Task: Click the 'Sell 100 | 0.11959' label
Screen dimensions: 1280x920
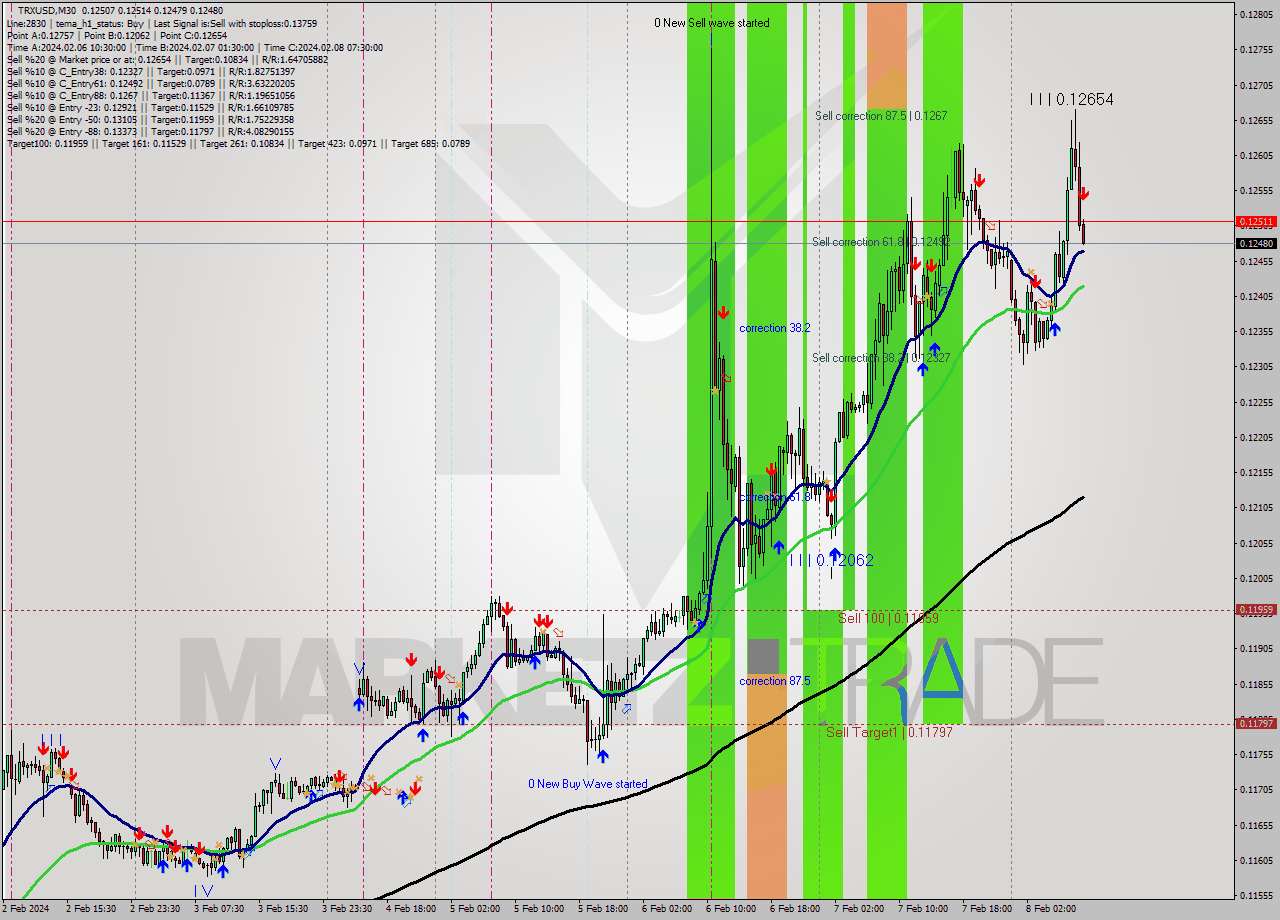Action: pyautogui.click(x=888, y=619)
